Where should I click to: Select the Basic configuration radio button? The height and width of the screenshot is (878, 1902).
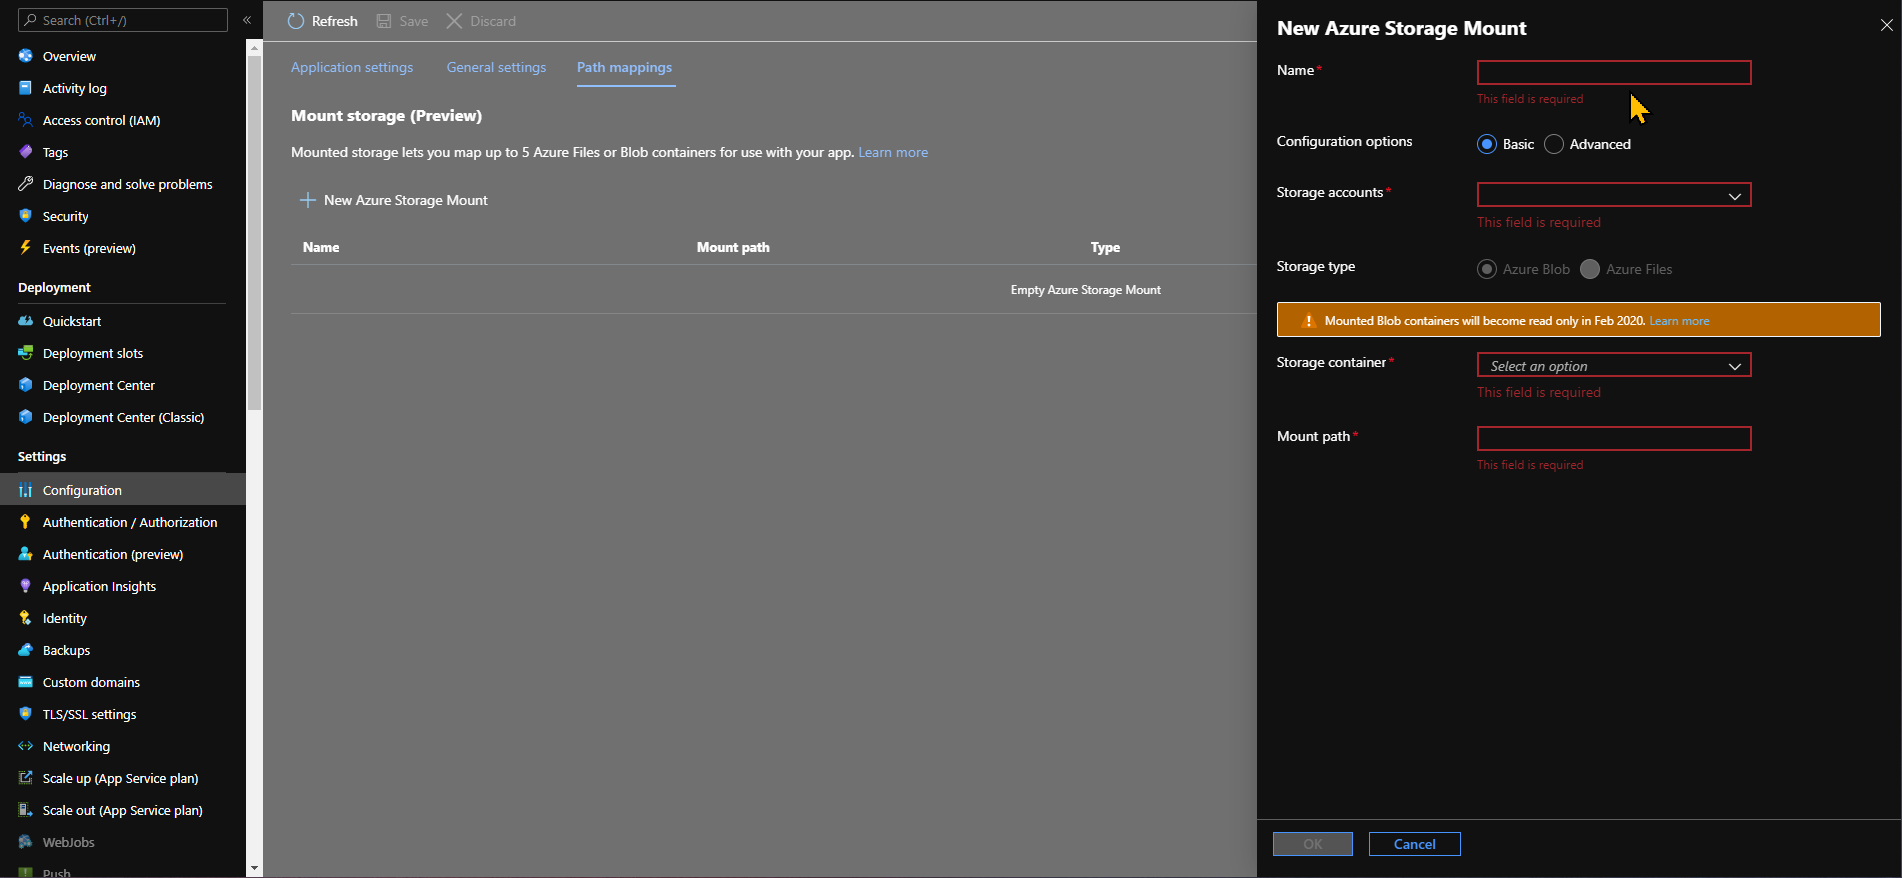[1487, 144]
